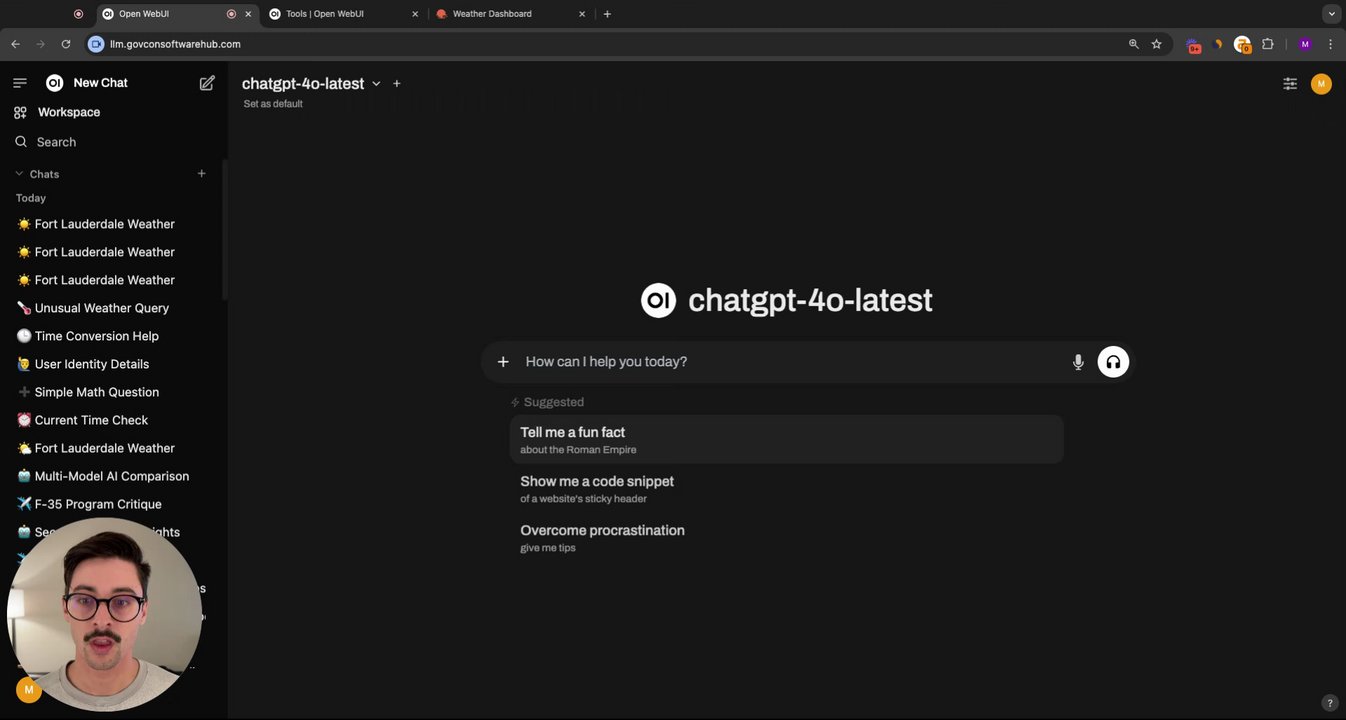Open Search in the sidebar
Image resolution: width=1346 pixels, height=720 pixels.
pos(56,142)
